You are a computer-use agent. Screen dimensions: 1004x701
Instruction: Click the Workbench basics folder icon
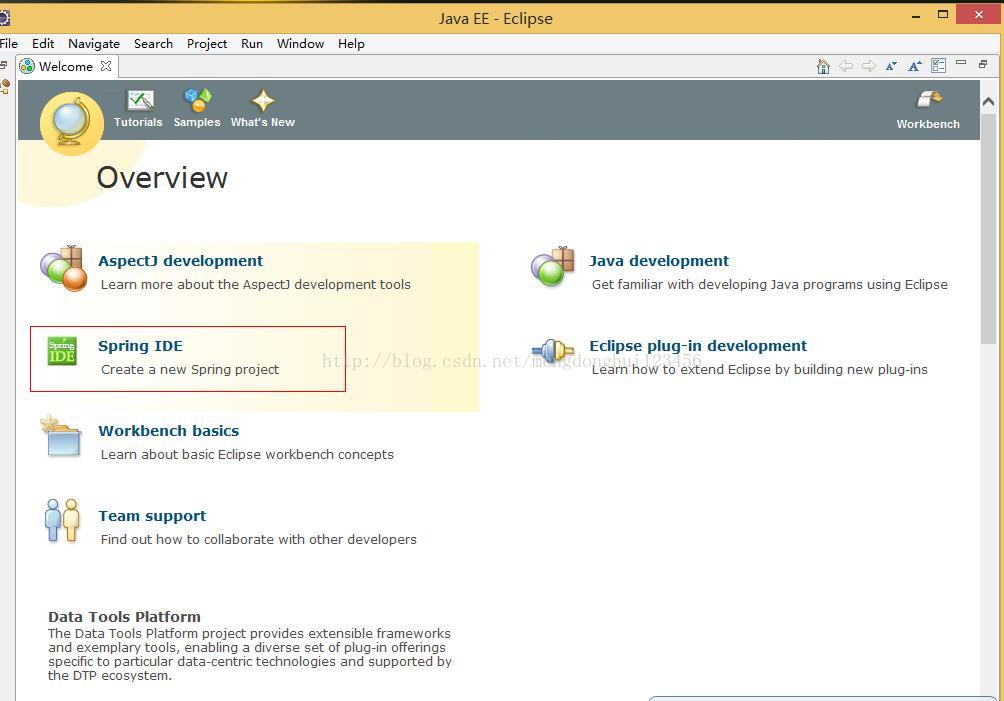(61, 436)
